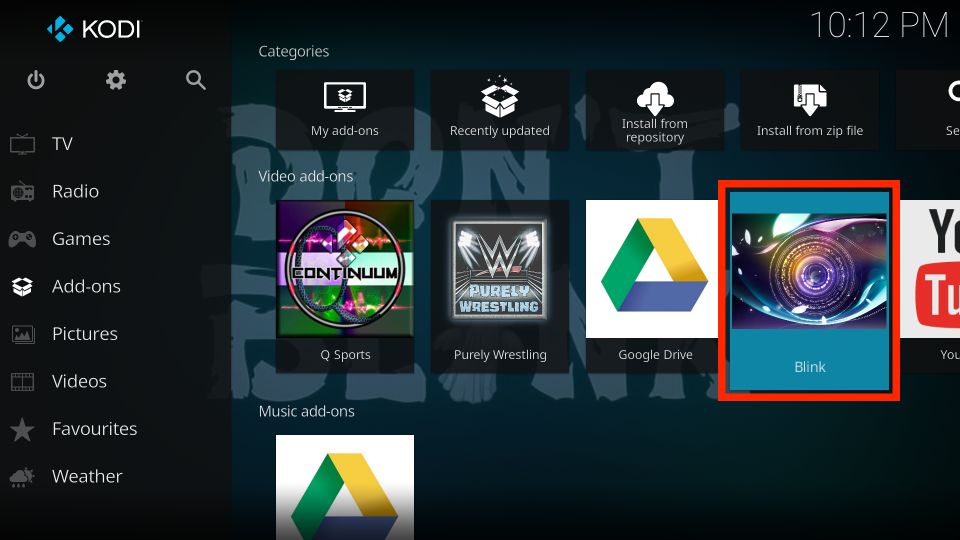Click the Music add-ons heading

click(x=306, y=411)
